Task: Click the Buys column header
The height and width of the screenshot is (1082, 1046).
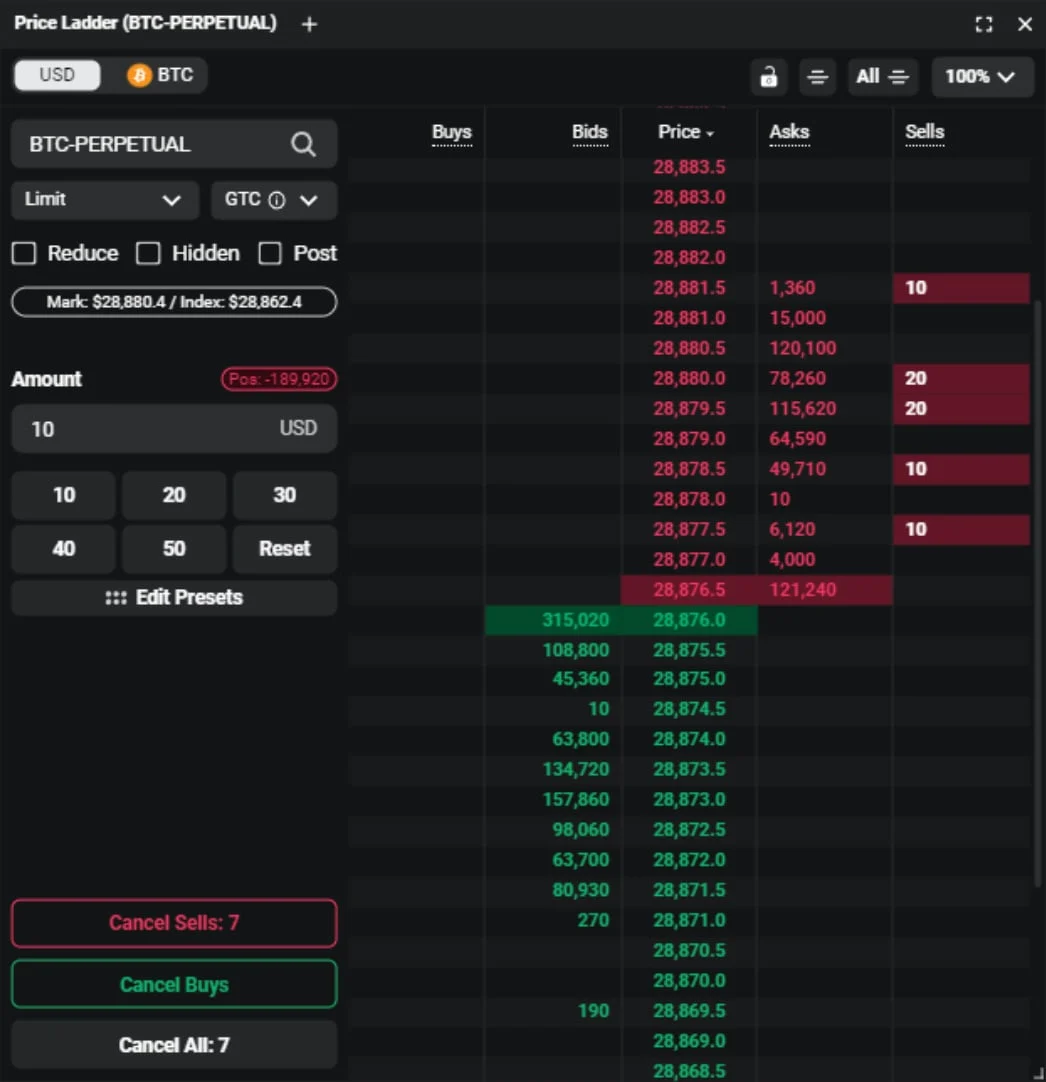Action: click(452, 132)
